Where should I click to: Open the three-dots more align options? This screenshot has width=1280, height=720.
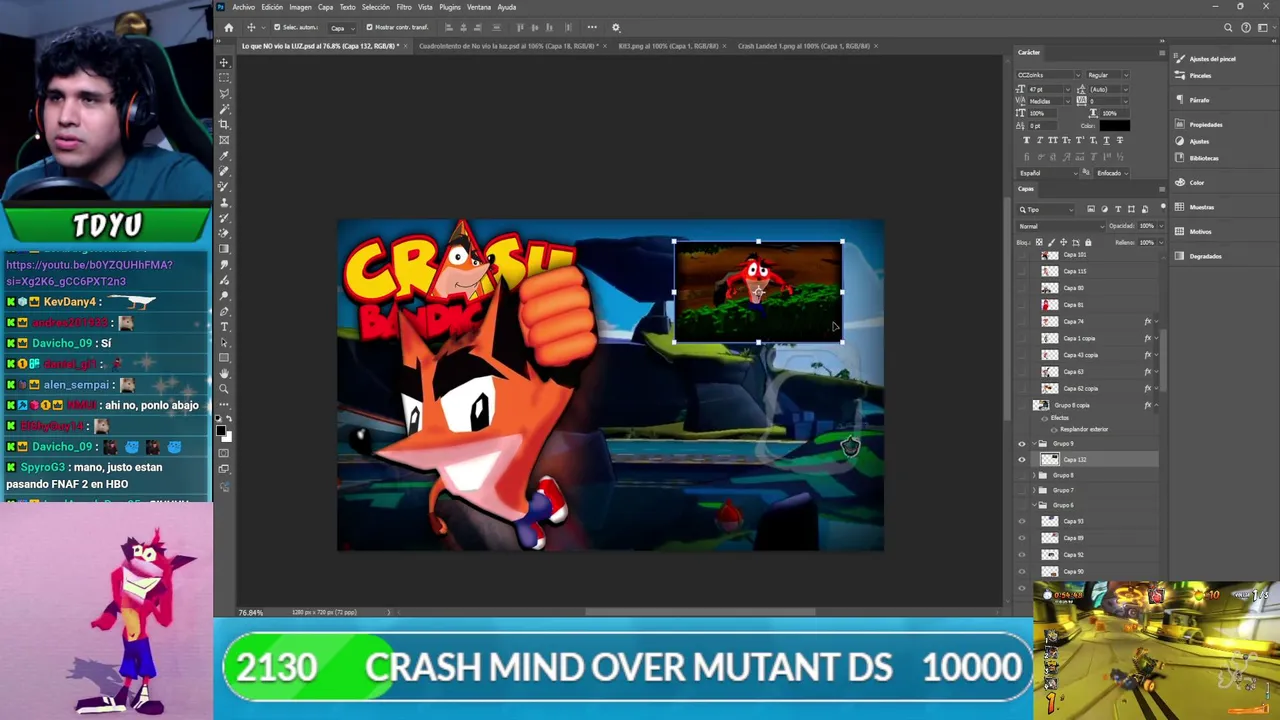click(x=592, y=27)
